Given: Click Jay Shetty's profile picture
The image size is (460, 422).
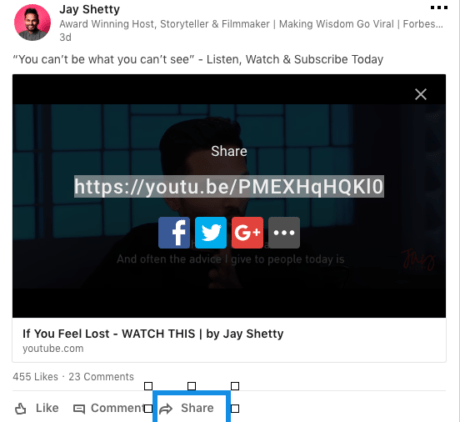Looking at the screenshot, I should [32, 22].
